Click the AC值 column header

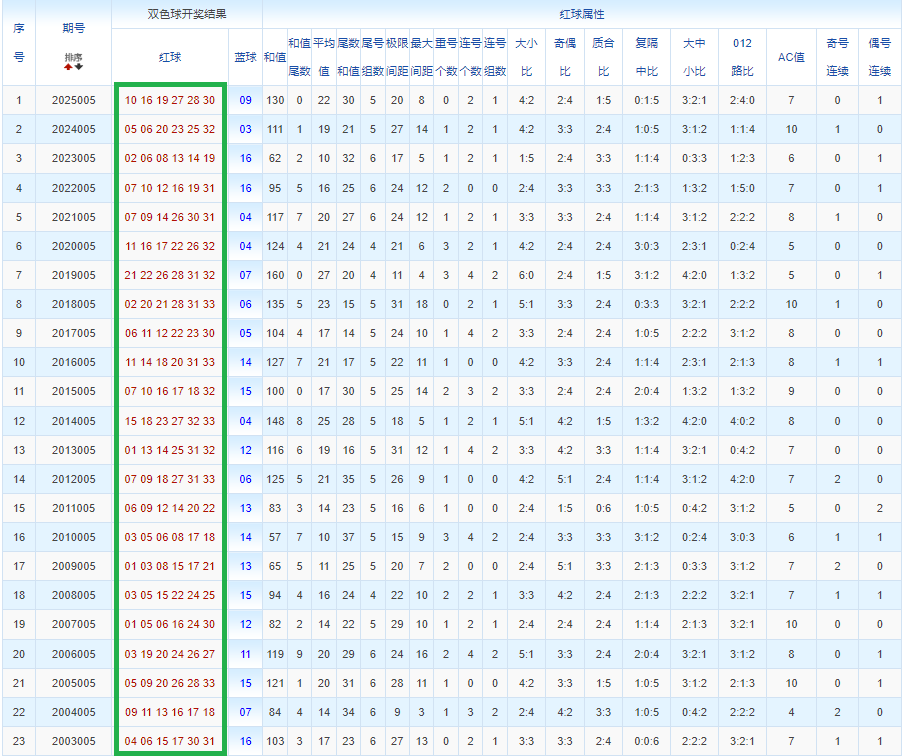[x=791, y=58]
